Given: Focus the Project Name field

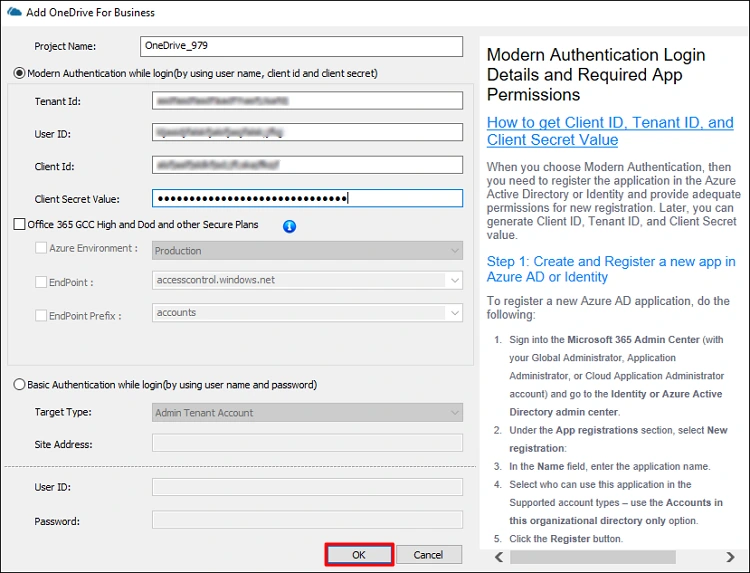Looking at the screenshot, I should 301,46.
